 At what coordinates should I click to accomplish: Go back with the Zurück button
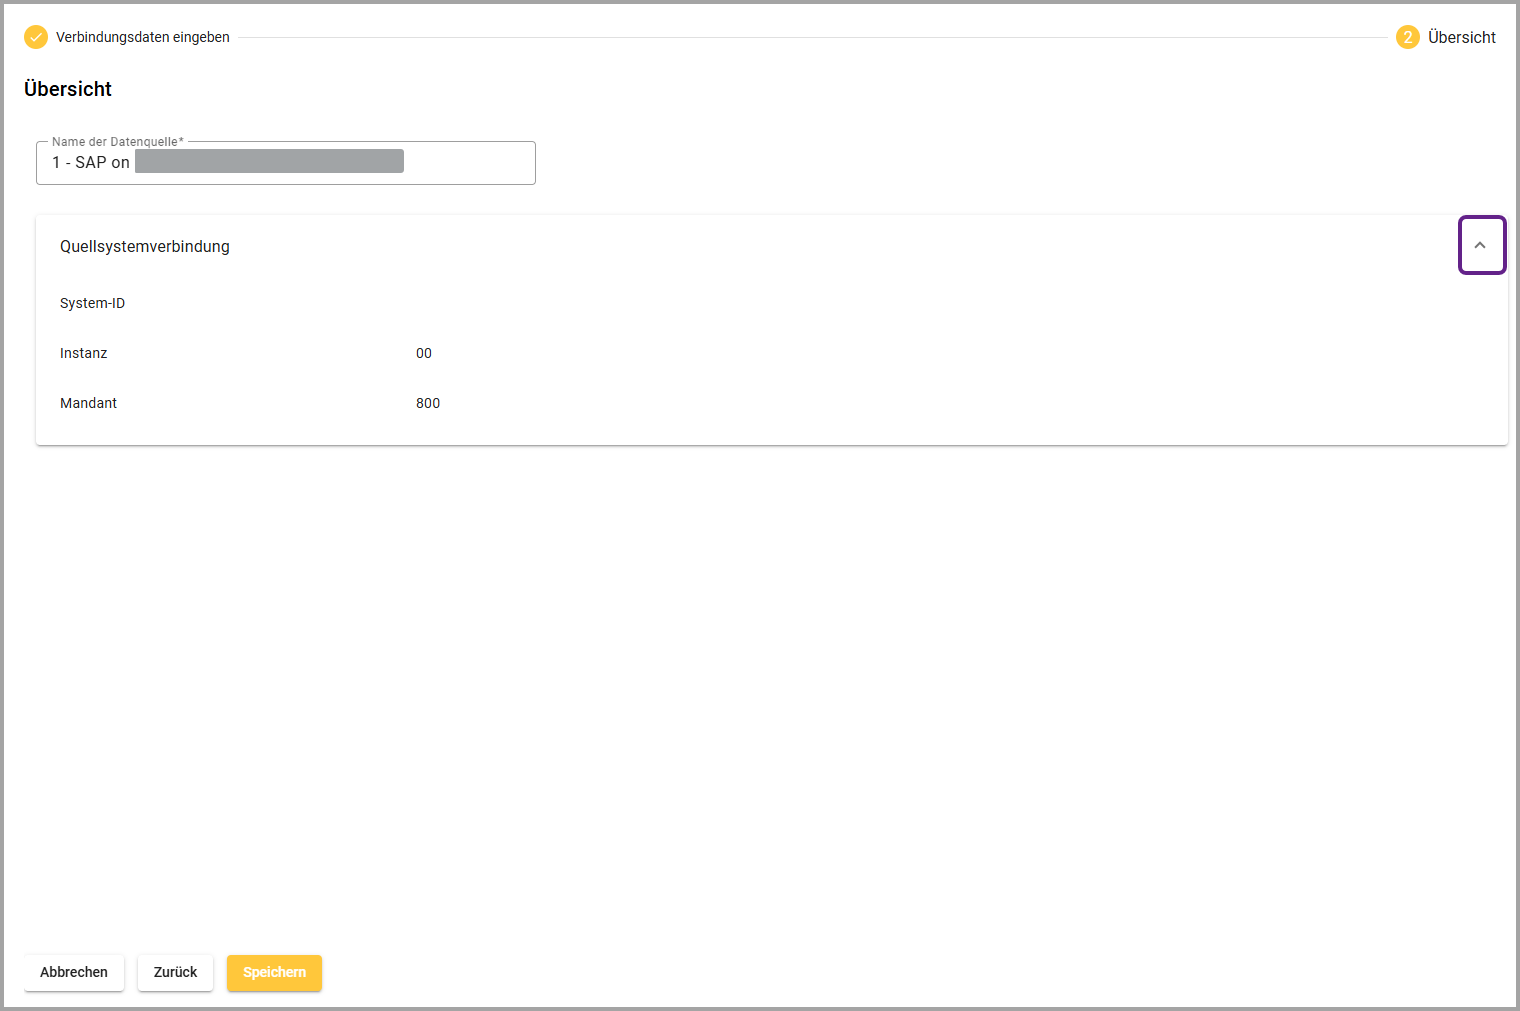pyautogui.click(x=175, y=972)
